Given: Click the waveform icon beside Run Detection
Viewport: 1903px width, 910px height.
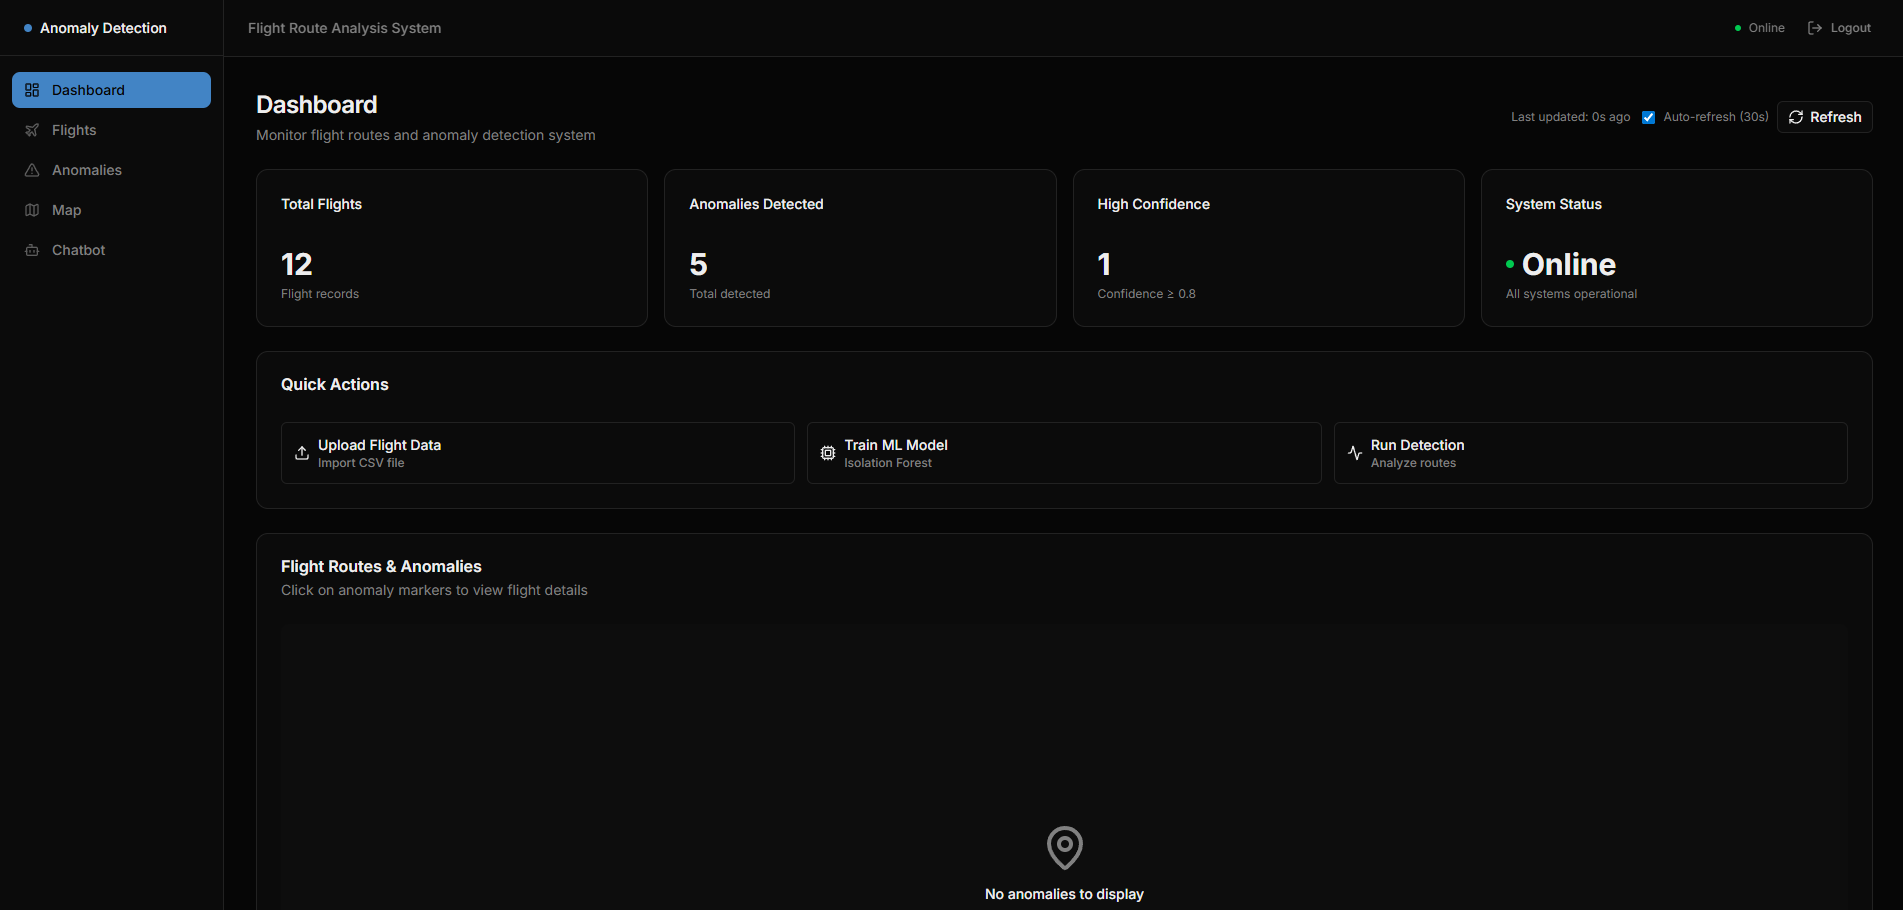Looking at the screenshot, I should [x=1353, y=452].
